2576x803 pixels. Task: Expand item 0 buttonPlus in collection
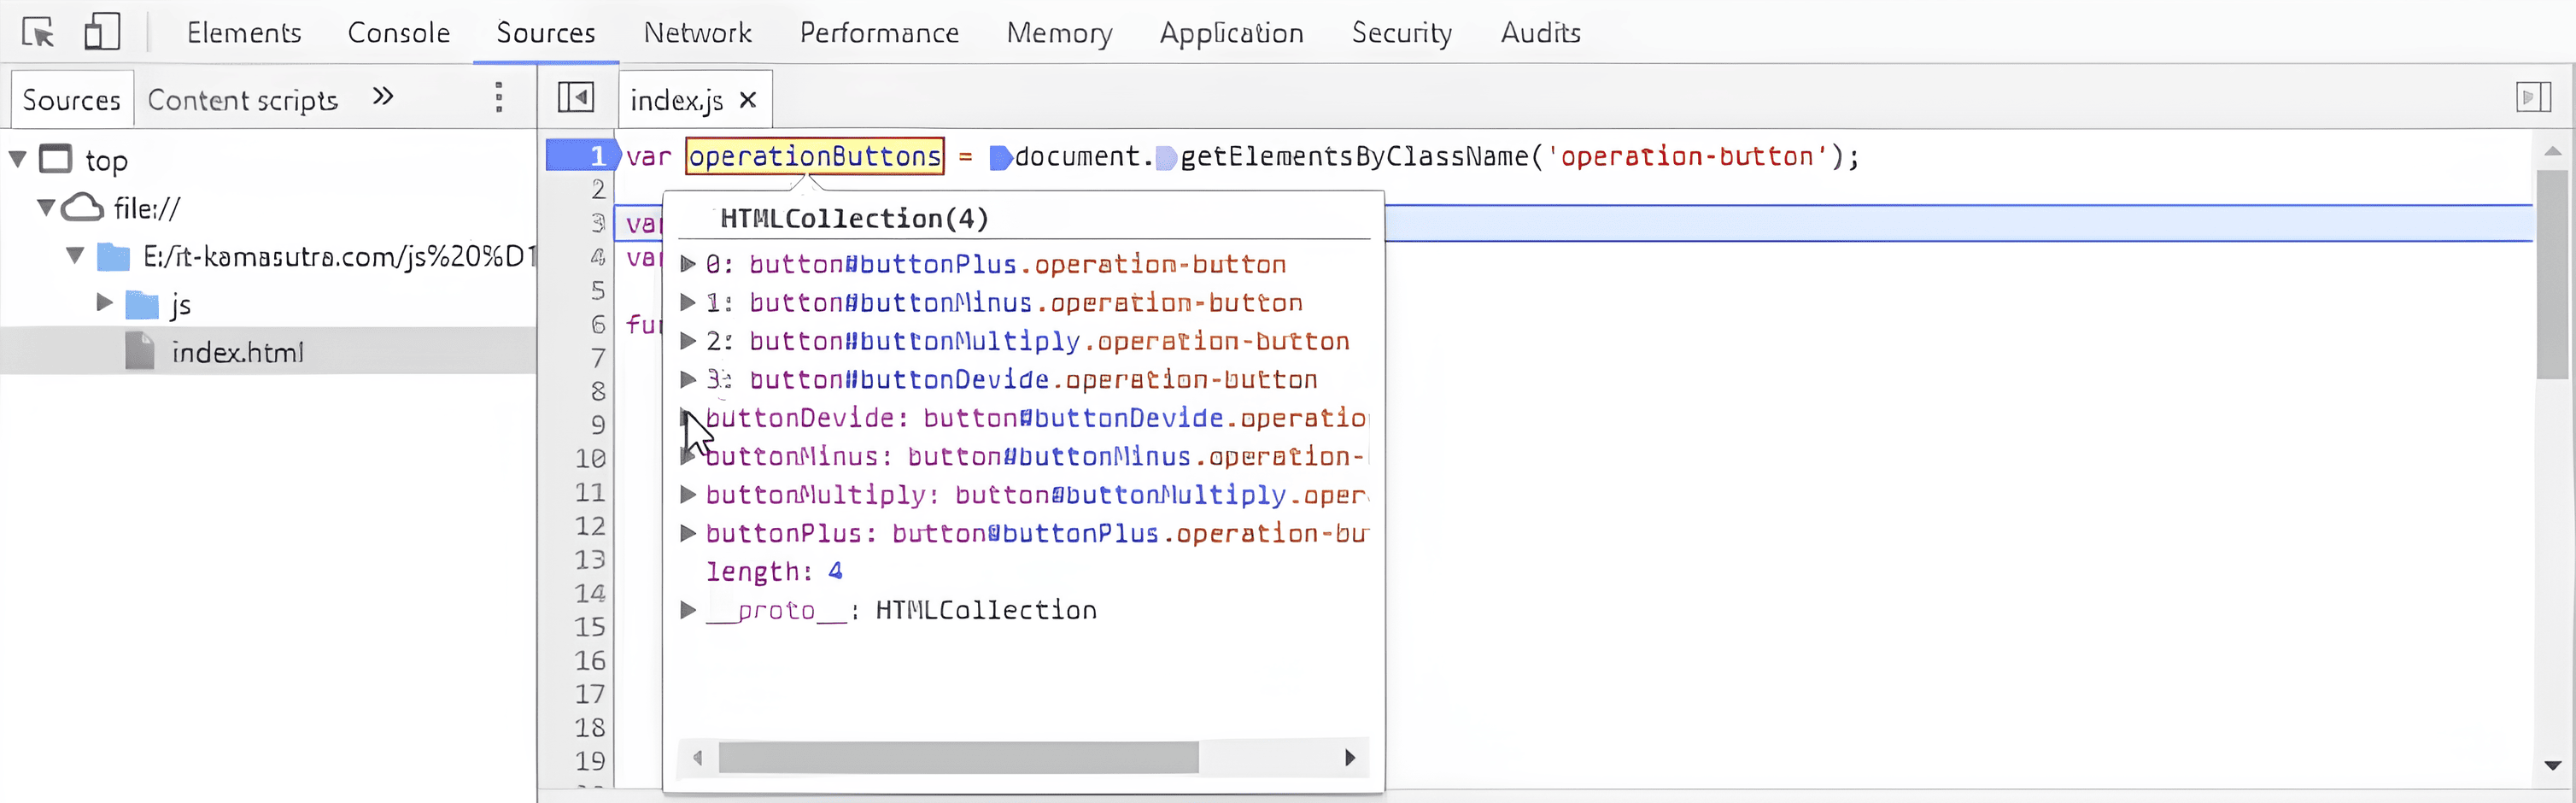(x=688, y=265)
